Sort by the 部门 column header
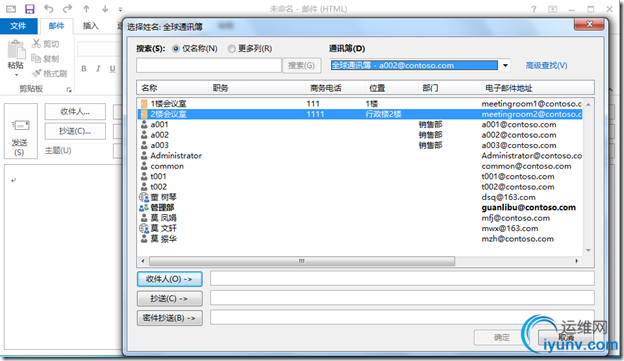Image resolution: width=624 pixels, height=361 pixels. (x=450, y=88)
